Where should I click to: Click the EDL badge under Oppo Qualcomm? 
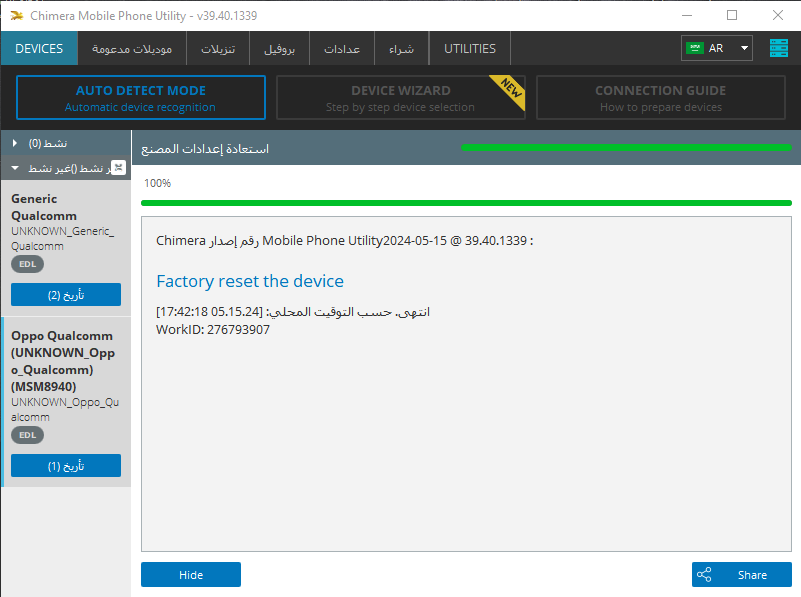(28, 435)
